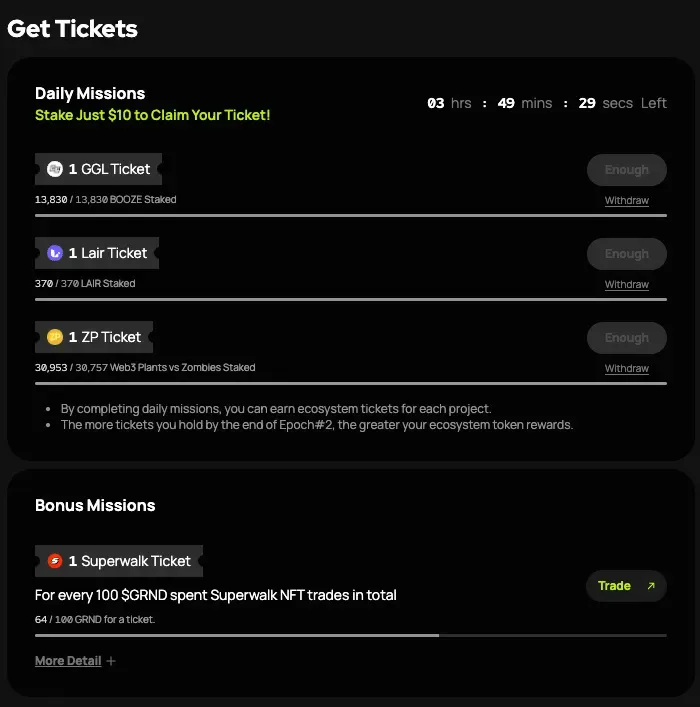Open Superwalk Trade button
This screenshot has width=700, height=707.
pyautogui.click(x=625, y=586)
